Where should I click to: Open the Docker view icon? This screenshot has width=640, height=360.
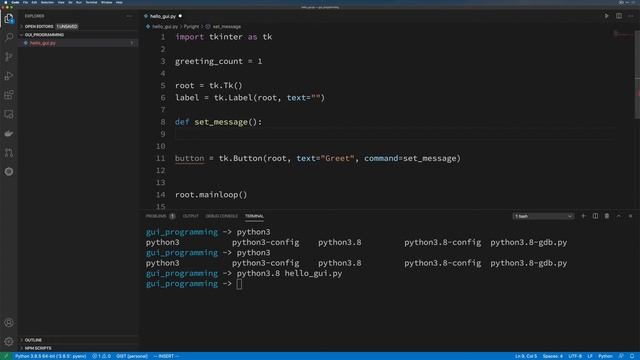9,133
